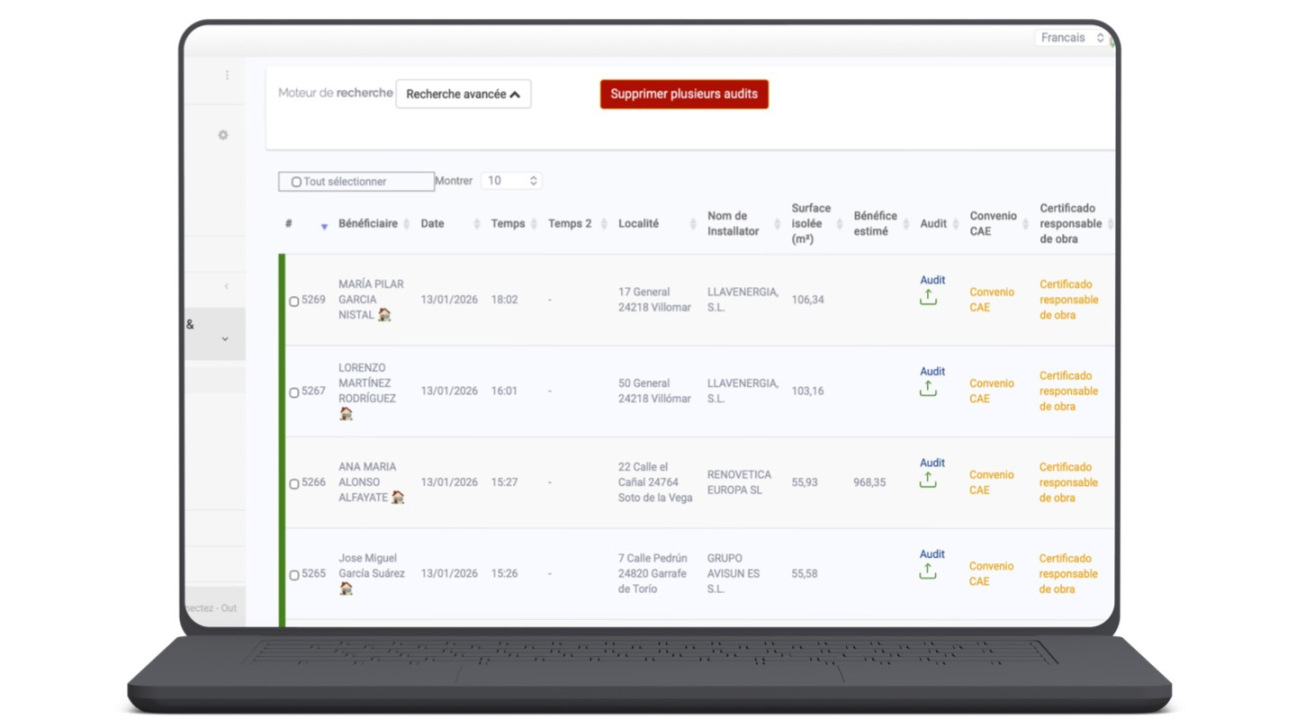The width and height of the screenshot is (1296, 728).
Task: Tick the checkbox for audit 5269
Action: click(294, 301)
